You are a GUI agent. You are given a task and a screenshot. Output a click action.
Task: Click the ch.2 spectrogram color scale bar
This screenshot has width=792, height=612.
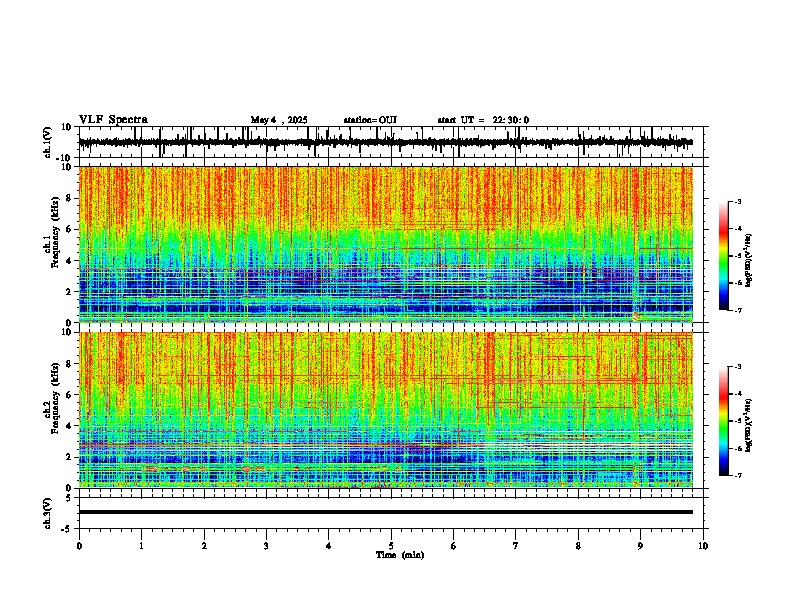(x=723, y=421)
